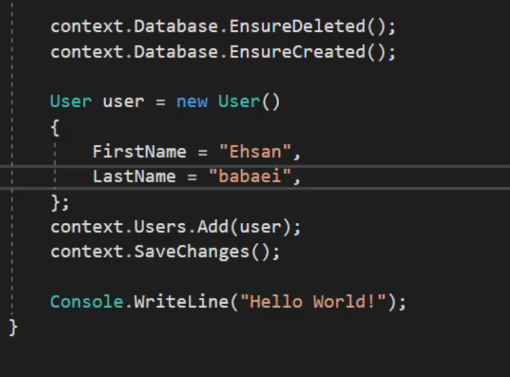Click Database in the EnsureCreated line
The height and width of the screenshot is (377, 510).
point(176,52)
